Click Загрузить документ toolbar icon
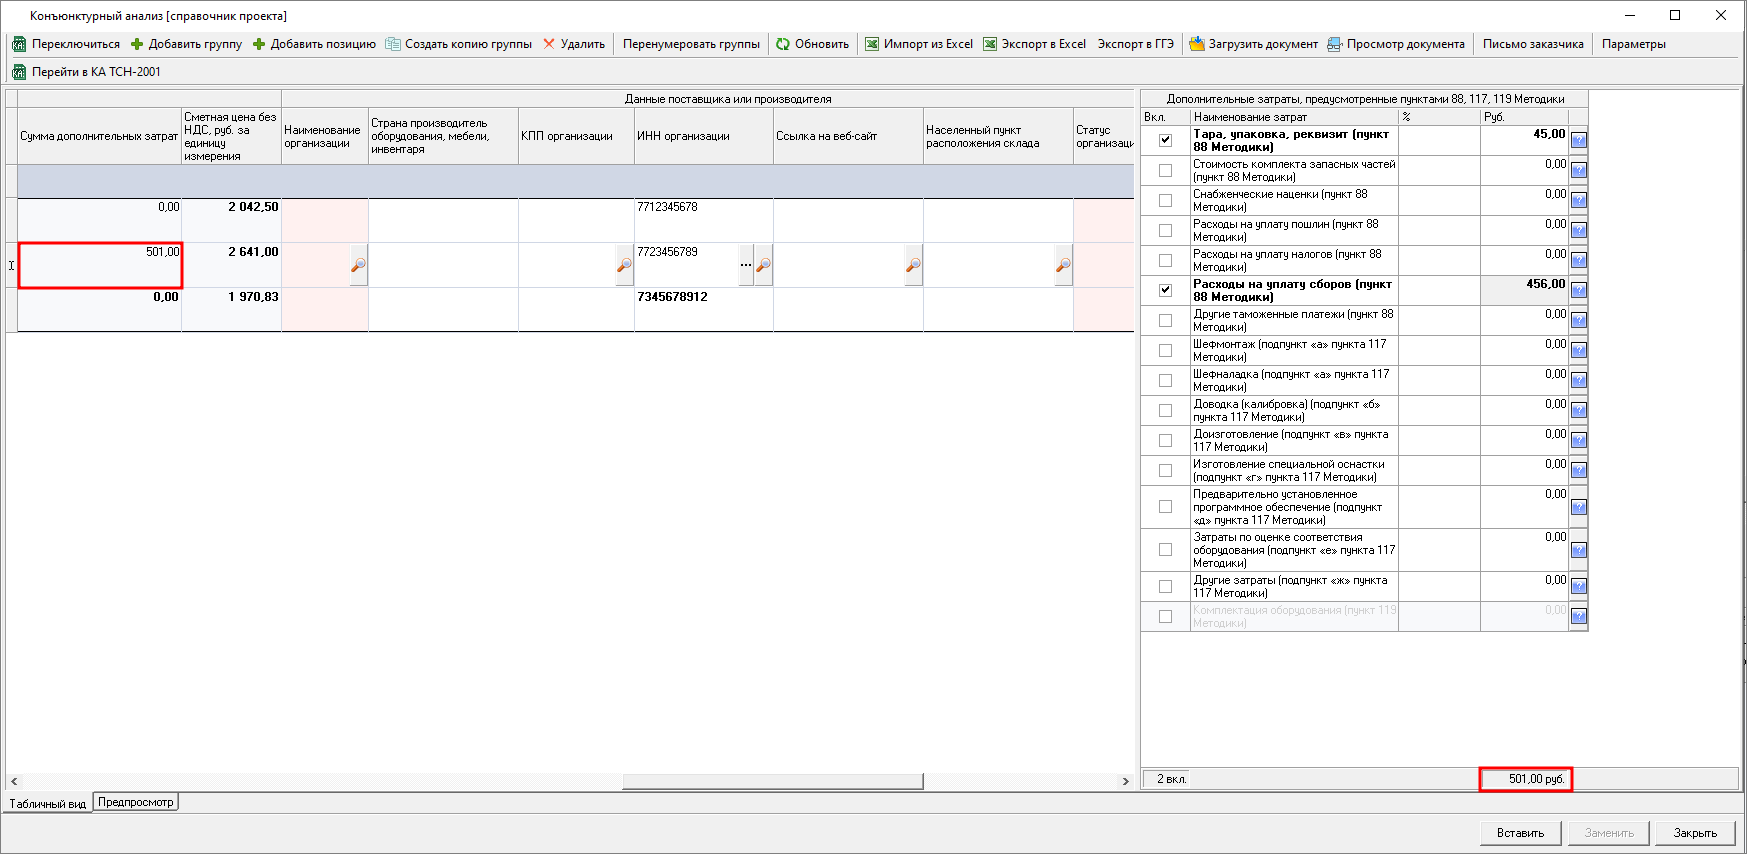 click(x=1197, y=44)
